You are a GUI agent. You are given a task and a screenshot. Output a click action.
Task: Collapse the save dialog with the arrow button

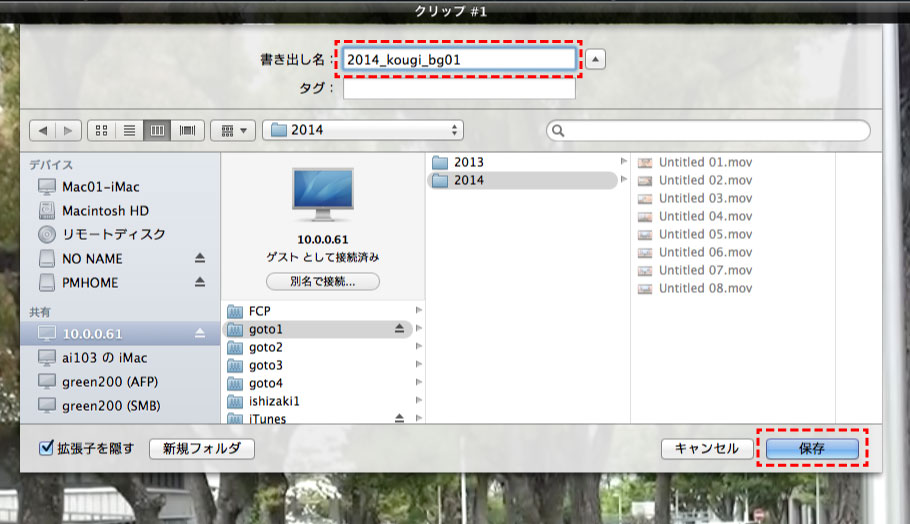[x=595, y=59]
